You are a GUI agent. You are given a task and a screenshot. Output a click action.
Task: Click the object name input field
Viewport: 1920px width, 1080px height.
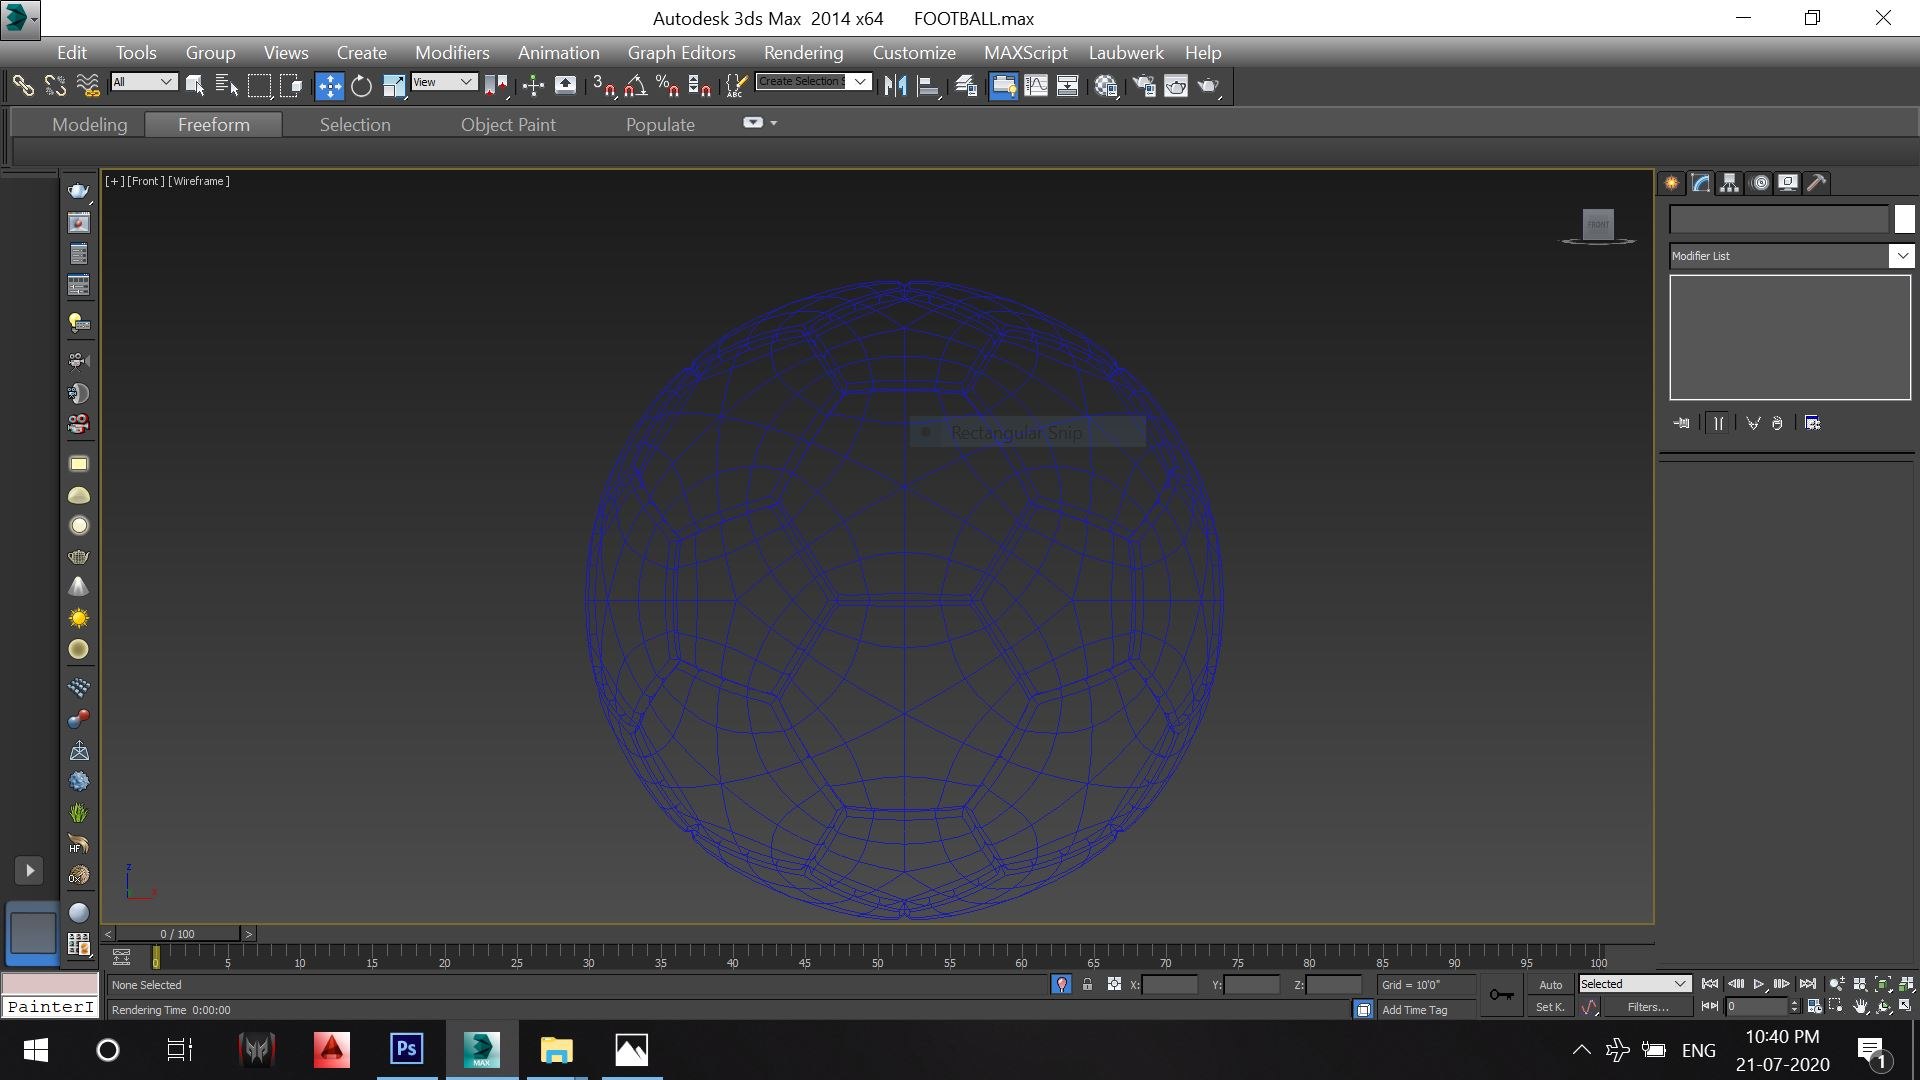point(1779,219)
